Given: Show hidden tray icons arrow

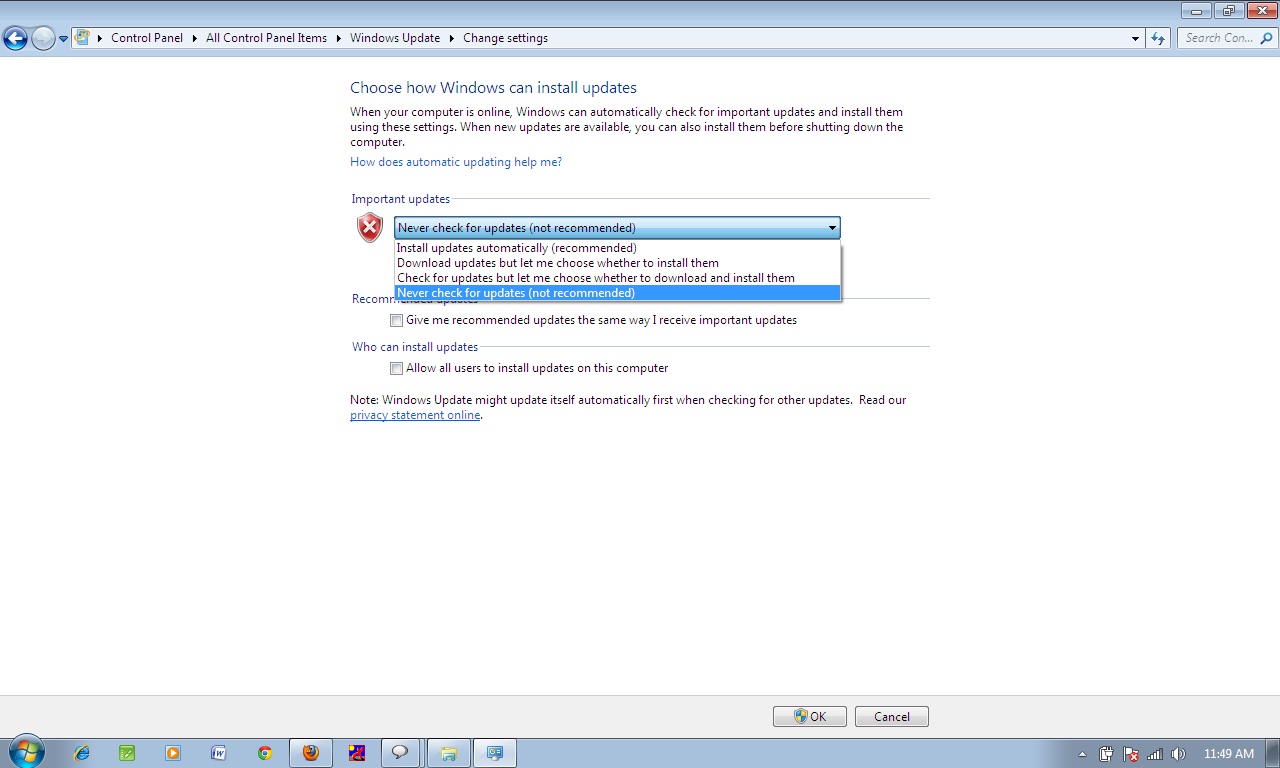Looking at the screenshot, I should (1083, 754).
